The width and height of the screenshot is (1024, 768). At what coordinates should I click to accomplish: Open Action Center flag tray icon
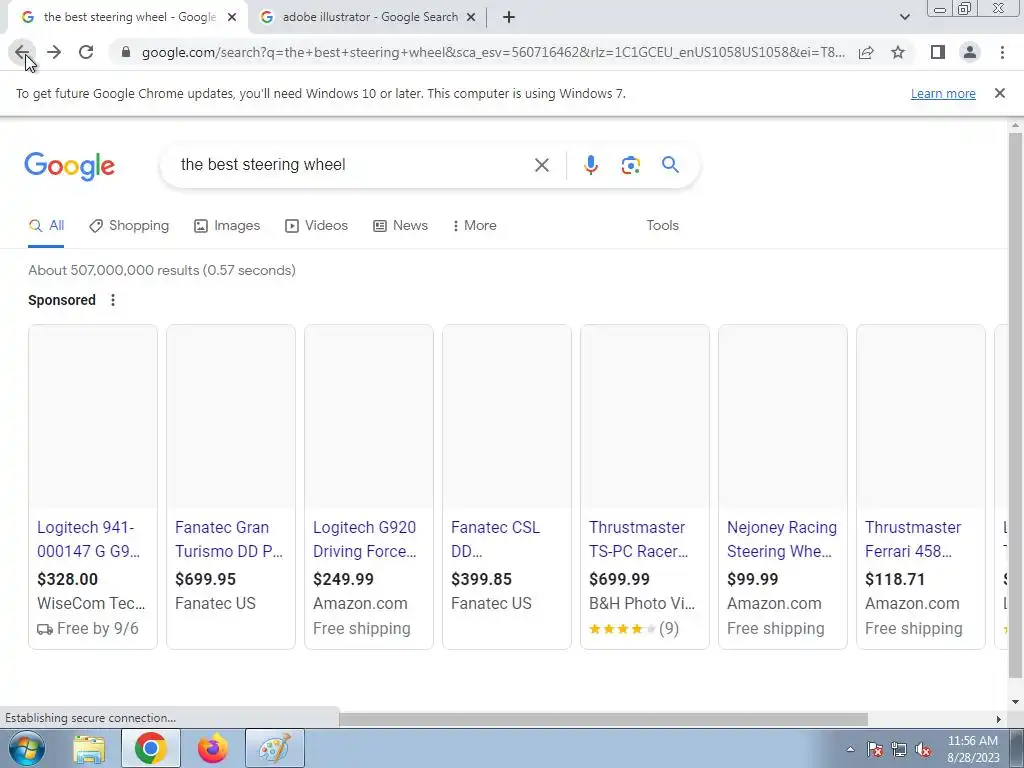pyautogui.click(x=875, y=750)
